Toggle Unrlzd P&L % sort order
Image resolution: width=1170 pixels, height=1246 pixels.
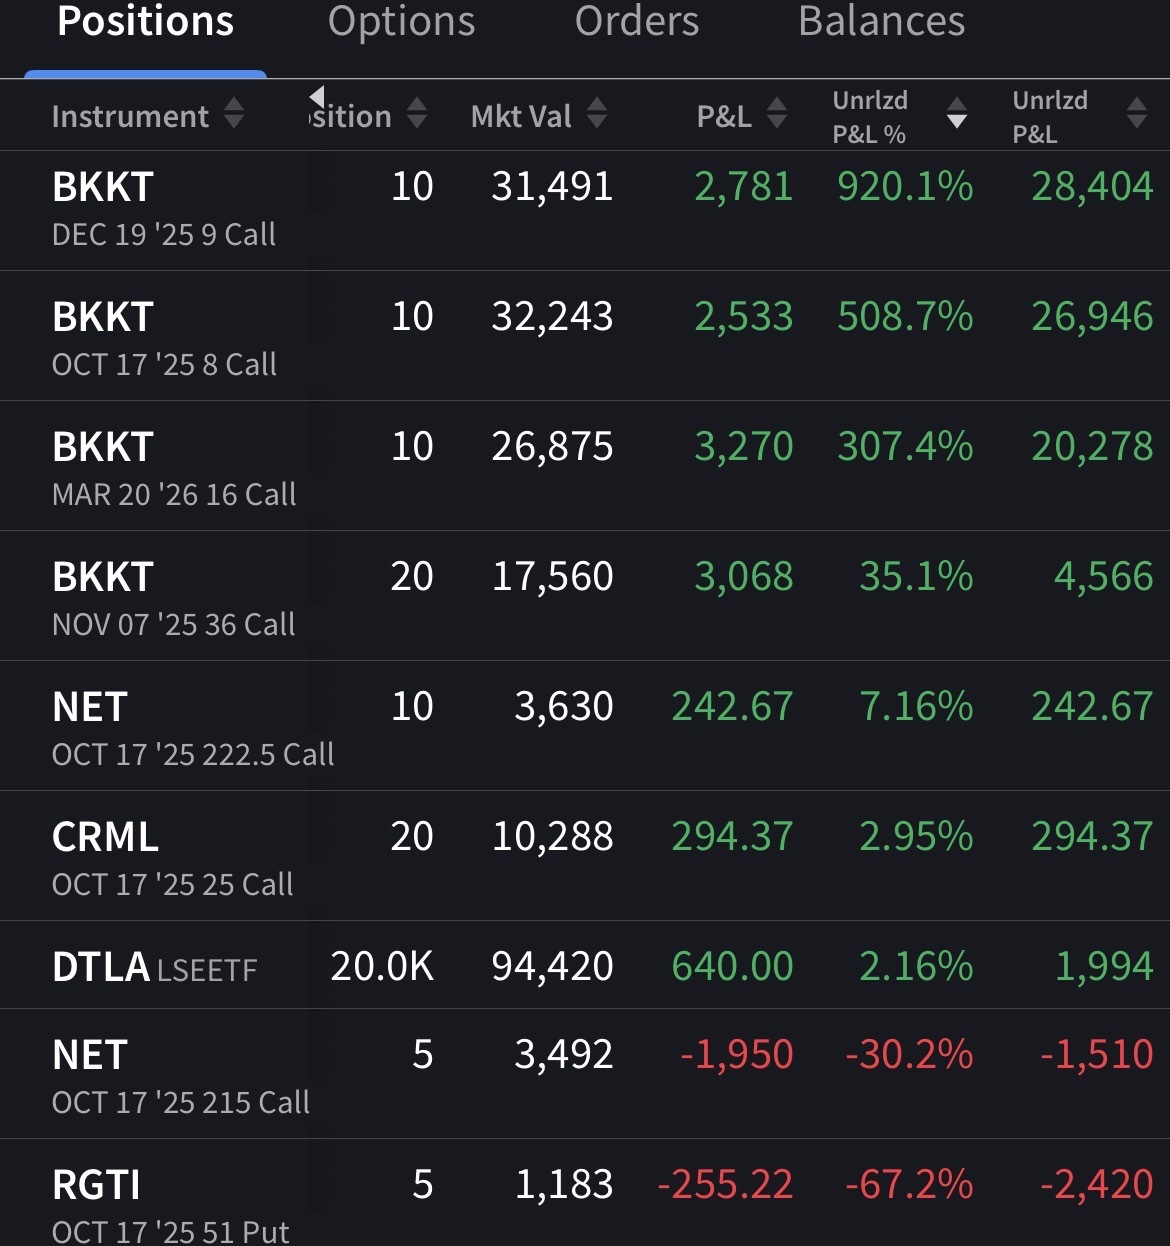click(957, 114)
